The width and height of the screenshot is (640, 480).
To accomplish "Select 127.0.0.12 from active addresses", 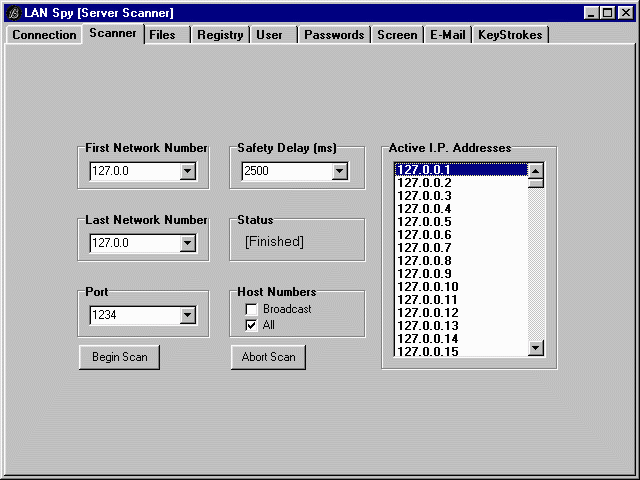I will pyautogui.click(x=428, y=313).
